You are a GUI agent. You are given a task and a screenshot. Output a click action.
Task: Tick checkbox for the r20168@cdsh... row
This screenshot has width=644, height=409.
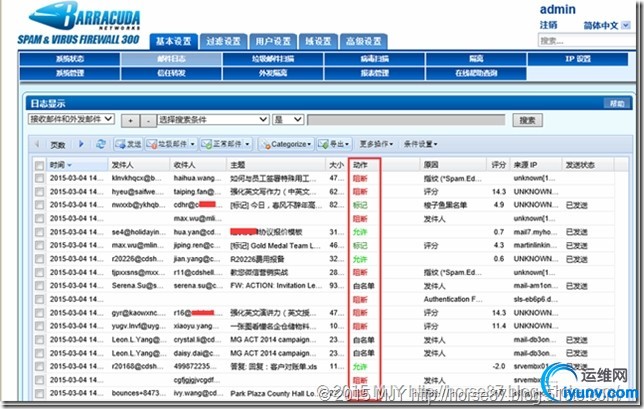point(39,367)
